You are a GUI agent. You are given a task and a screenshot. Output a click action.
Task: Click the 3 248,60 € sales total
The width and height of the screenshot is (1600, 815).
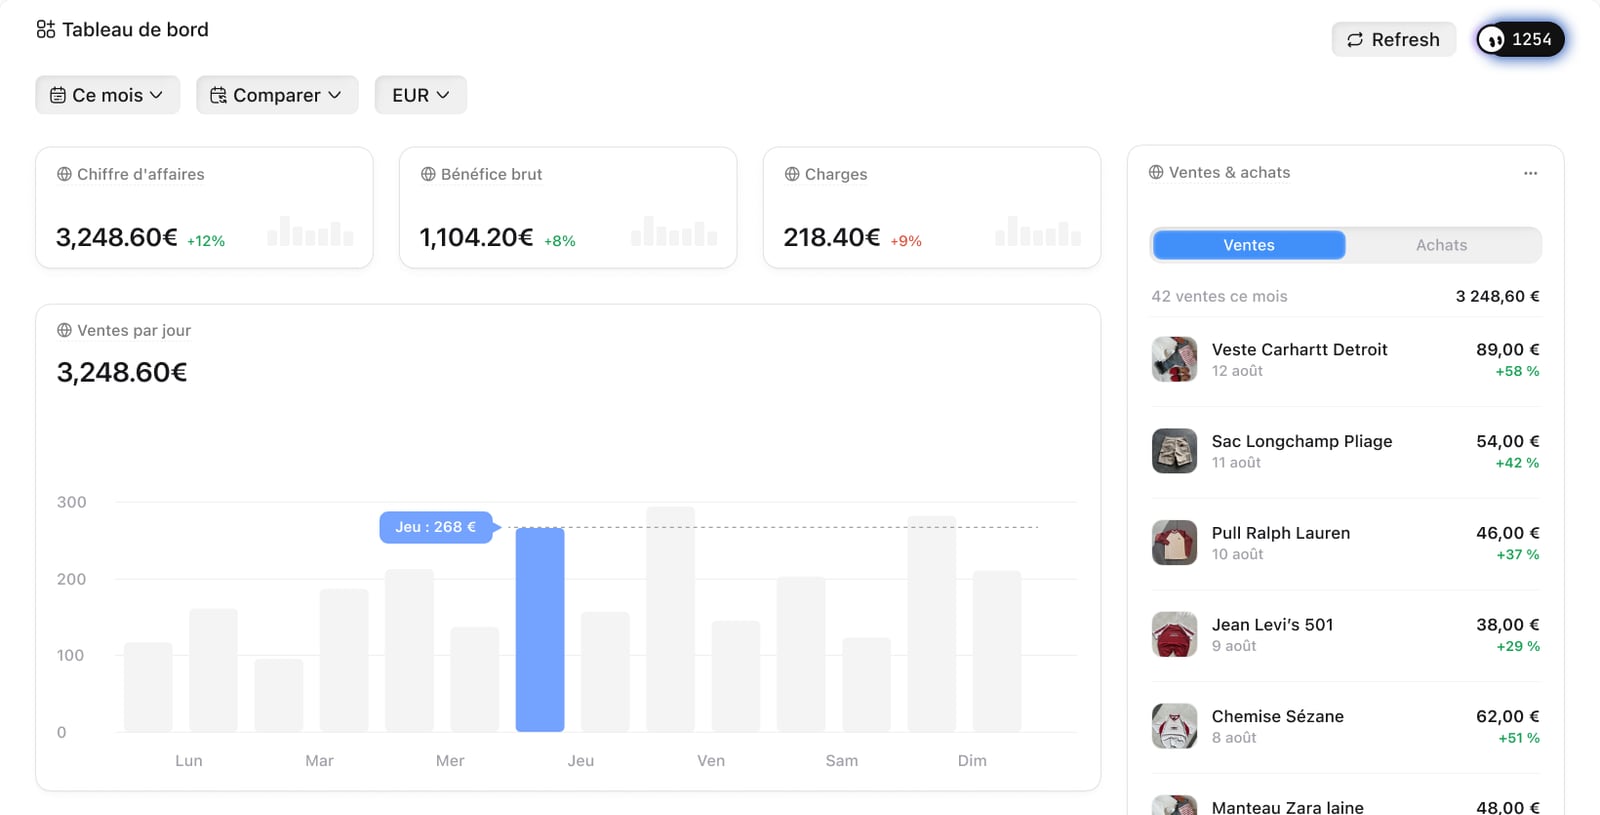point(1498,296)
